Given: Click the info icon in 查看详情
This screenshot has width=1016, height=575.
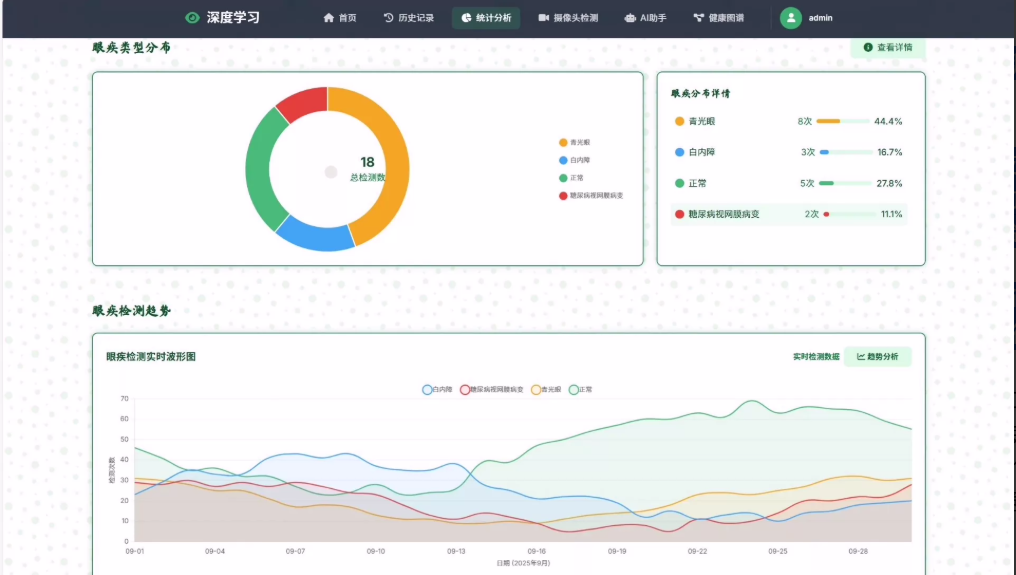Looking at the screenshot, I should [868, 47].
